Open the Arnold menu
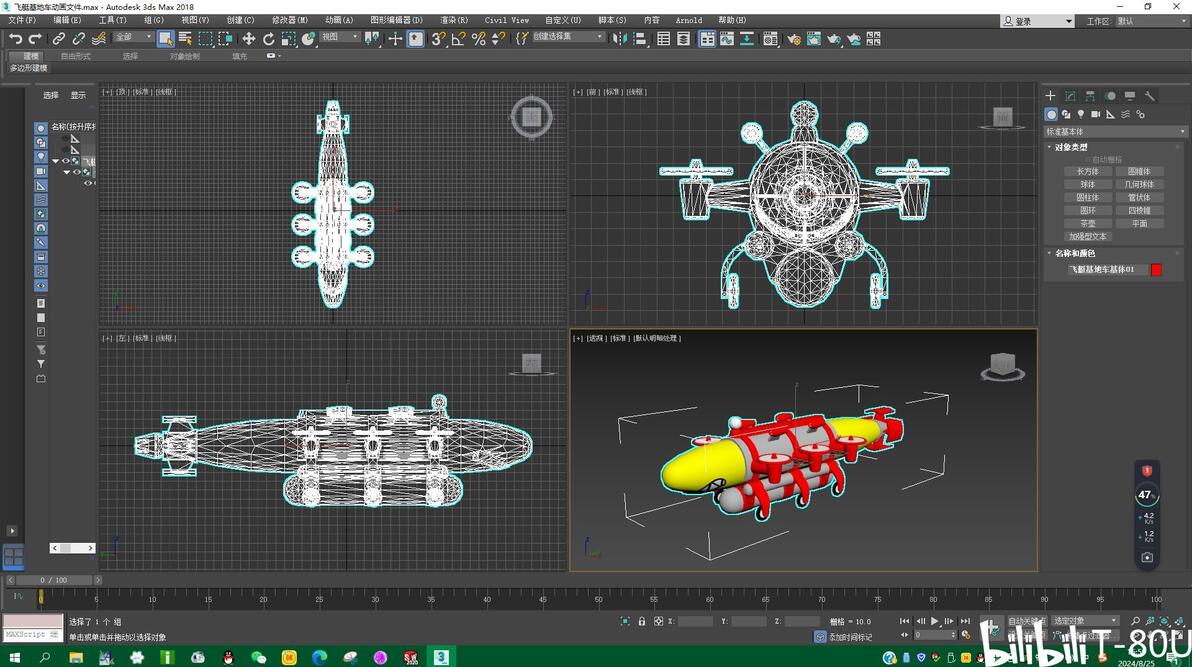The image size is (1192, 667). pyautogui.click(x=689, y=21)
